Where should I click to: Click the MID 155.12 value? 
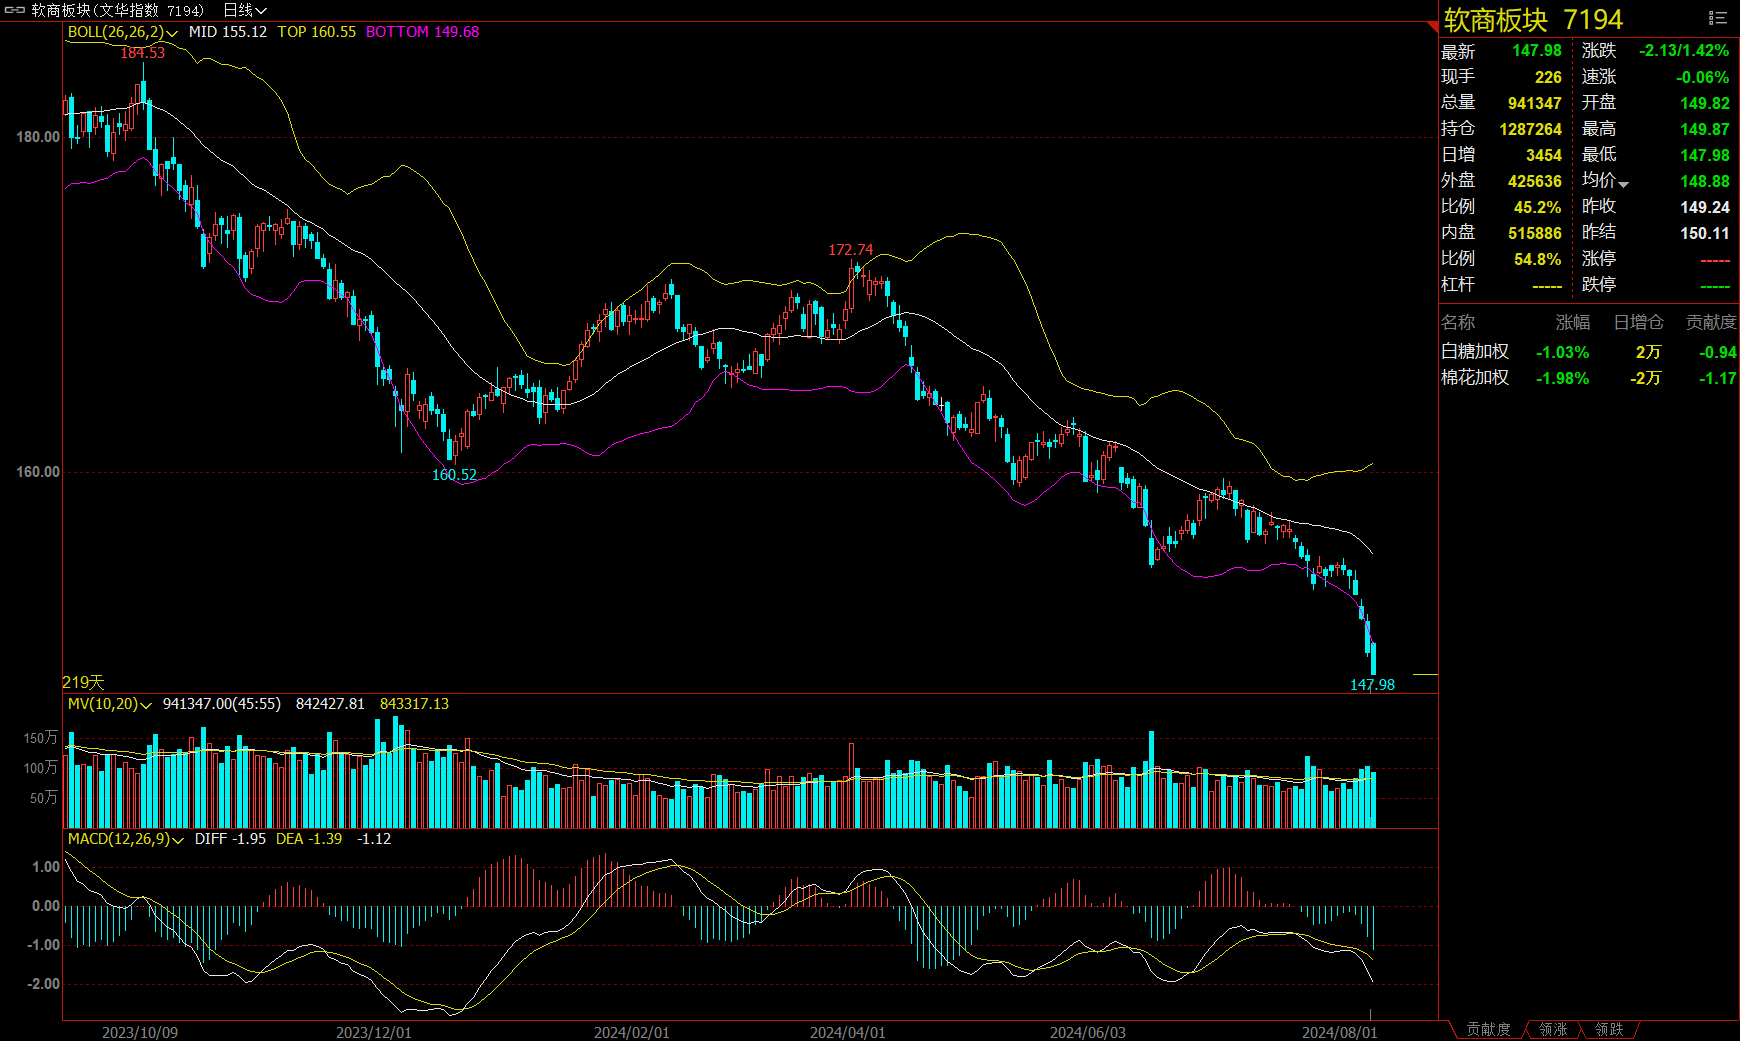228,32
